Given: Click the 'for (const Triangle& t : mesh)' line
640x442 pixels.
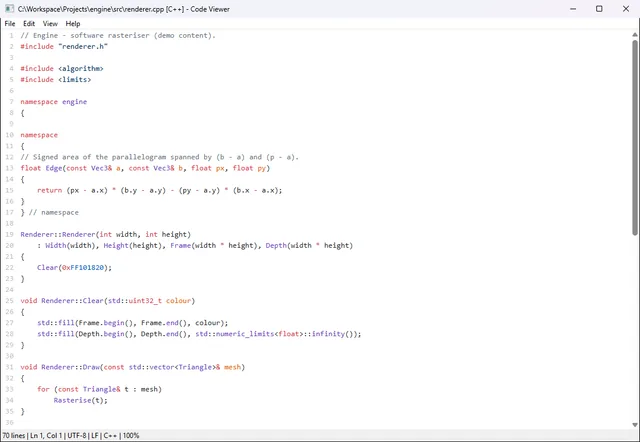Looking at the screenshot, I should pyautogui.click(x=100, y=389).
